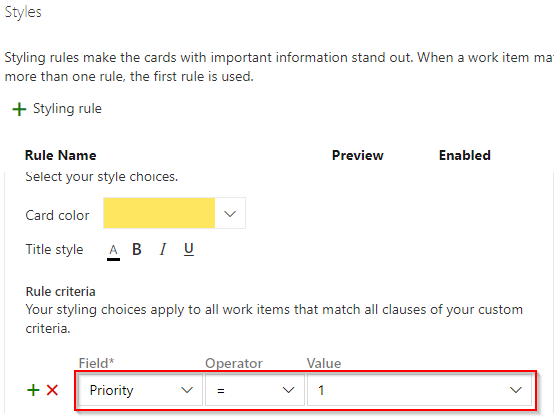Click inside the Value input showing 1

(x=406, y=390)
